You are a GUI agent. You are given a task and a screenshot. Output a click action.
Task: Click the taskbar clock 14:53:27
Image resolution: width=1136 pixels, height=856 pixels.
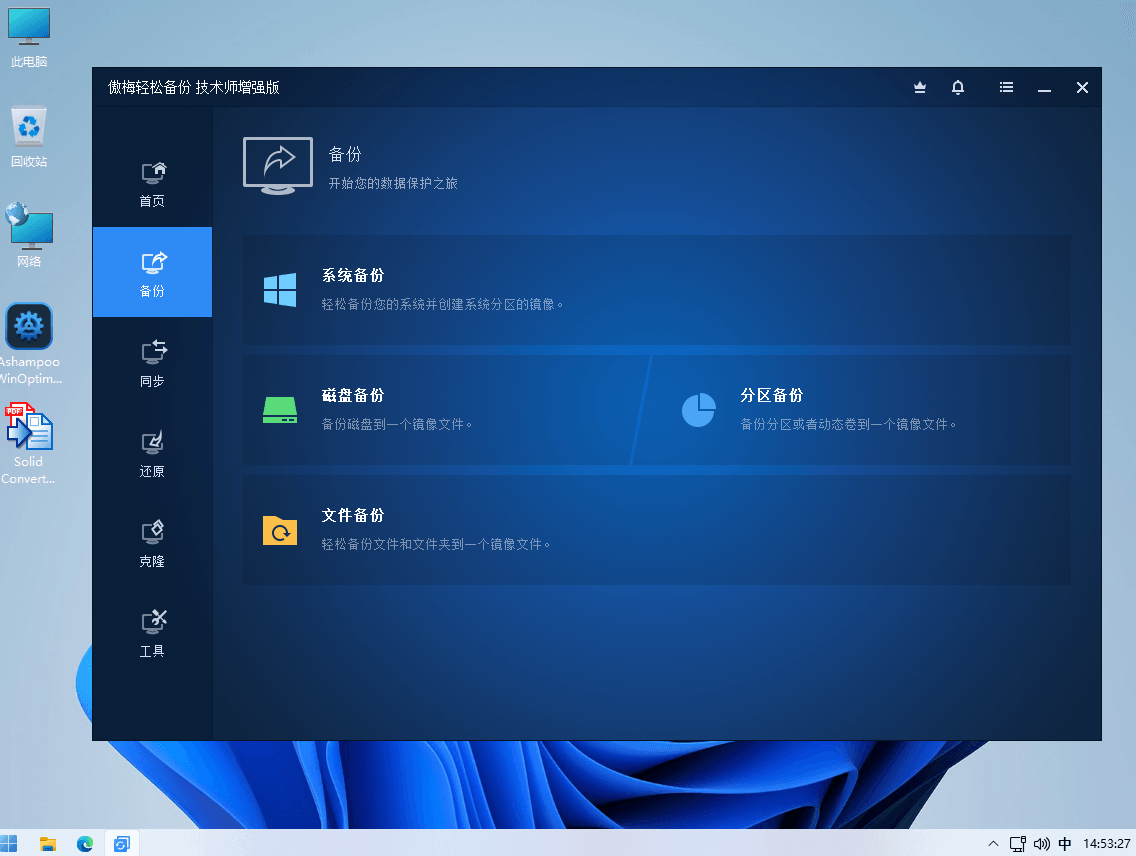pyautogui.click(x=1106, y=844)
